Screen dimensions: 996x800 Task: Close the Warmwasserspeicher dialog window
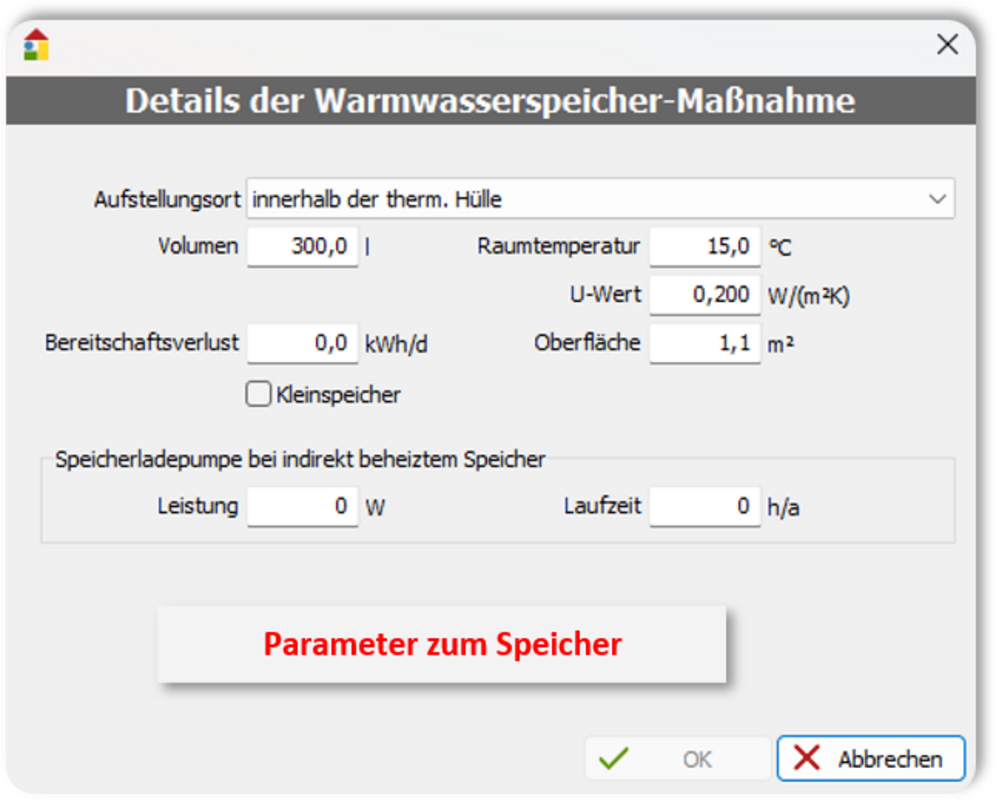(946, 44)
